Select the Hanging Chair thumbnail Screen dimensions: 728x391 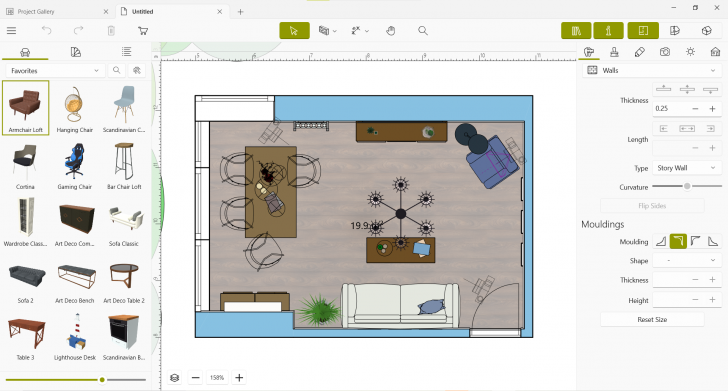point(74,109)
